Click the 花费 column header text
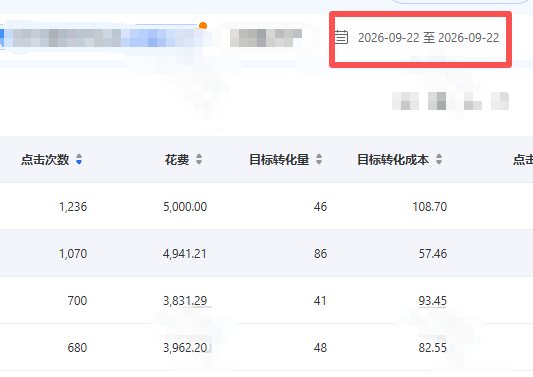The height and width of the screenshot is (377, 533). 177,159
